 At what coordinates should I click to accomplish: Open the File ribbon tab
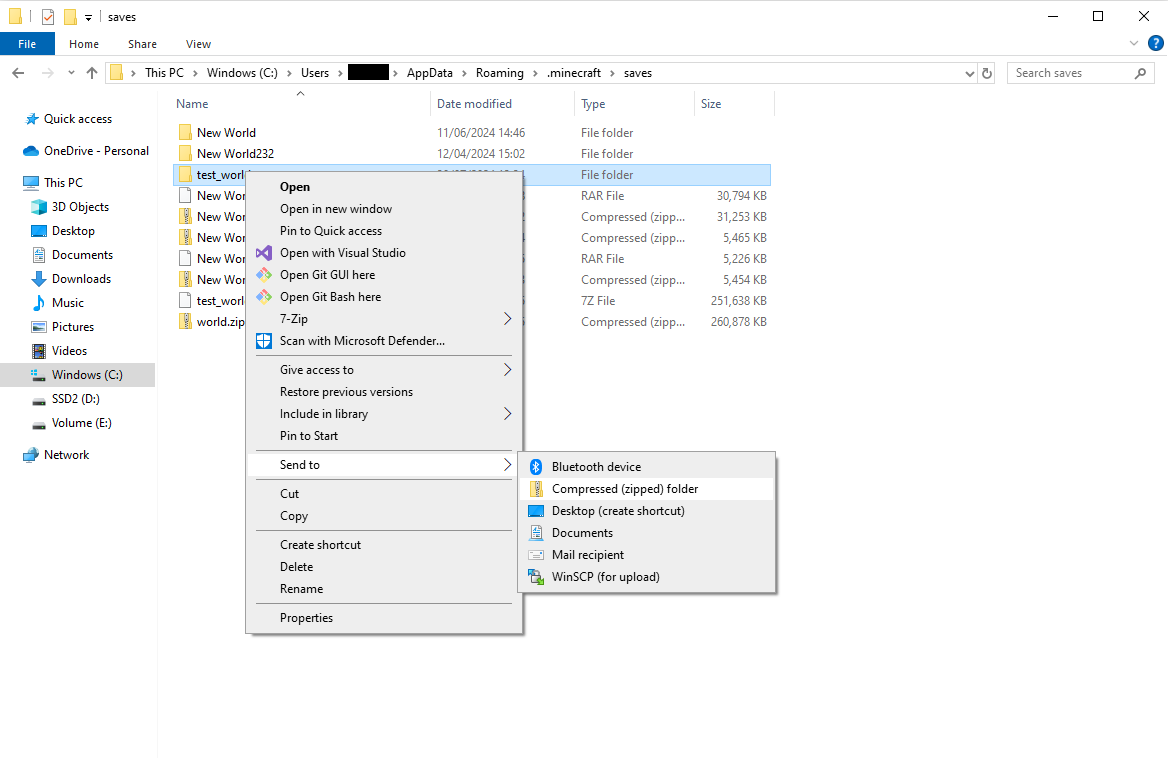coord(27,44)
